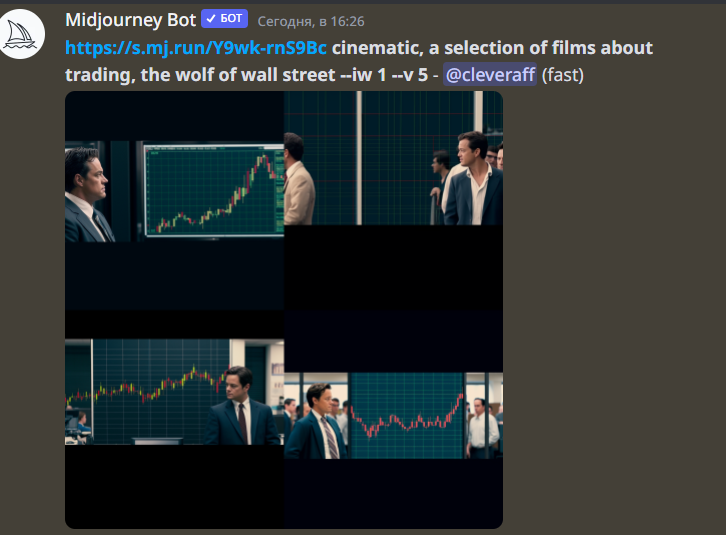Open the red chart in bottom-right image
This screenshot has width=726, height=535.
point(407,415)
